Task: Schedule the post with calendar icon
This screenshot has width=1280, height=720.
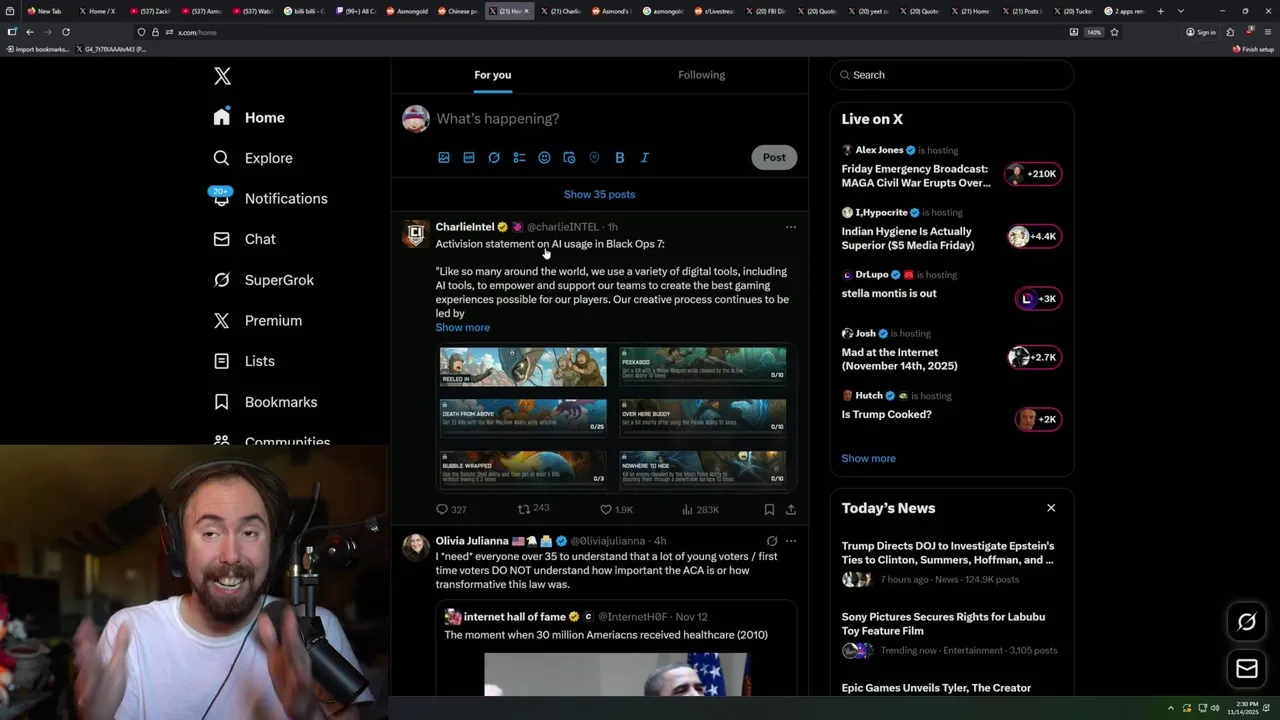Action: click(569, 157)
